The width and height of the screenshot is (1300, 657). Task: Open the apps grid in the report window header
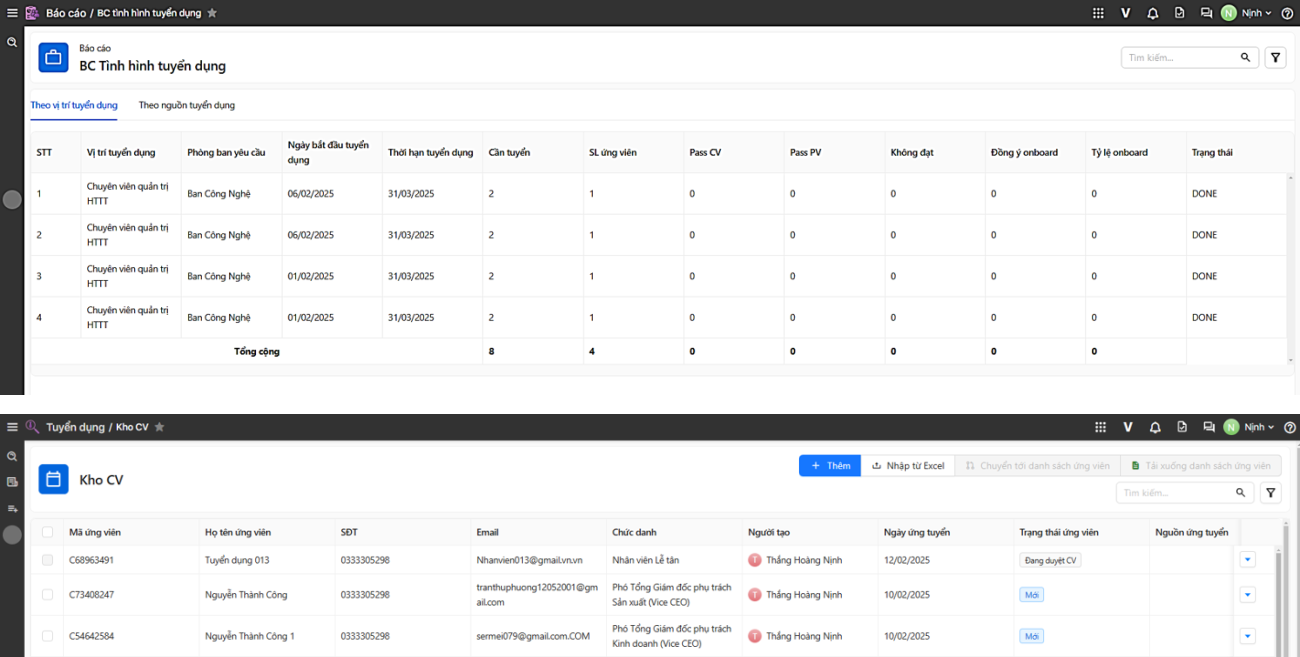click(x=1098, y=13)
